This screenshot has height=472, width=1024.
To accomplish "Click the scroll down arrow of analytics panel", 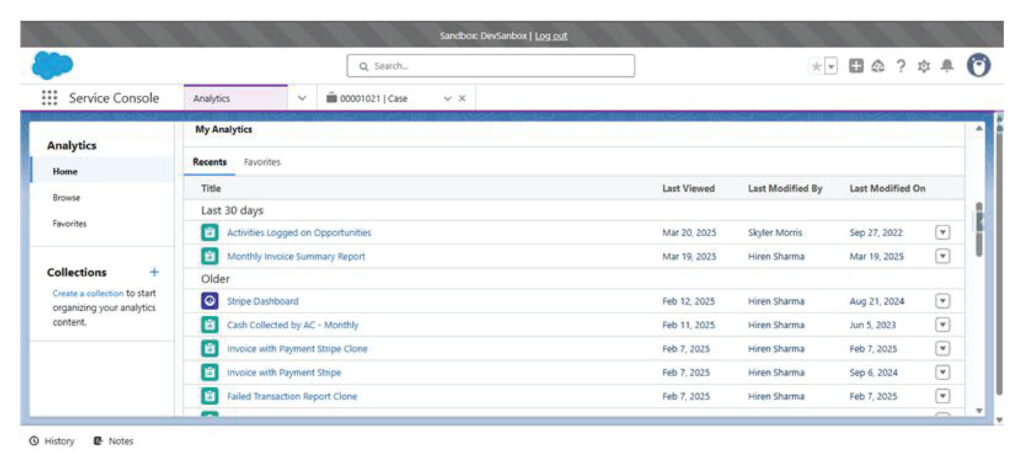I will (x=978, y=411).
